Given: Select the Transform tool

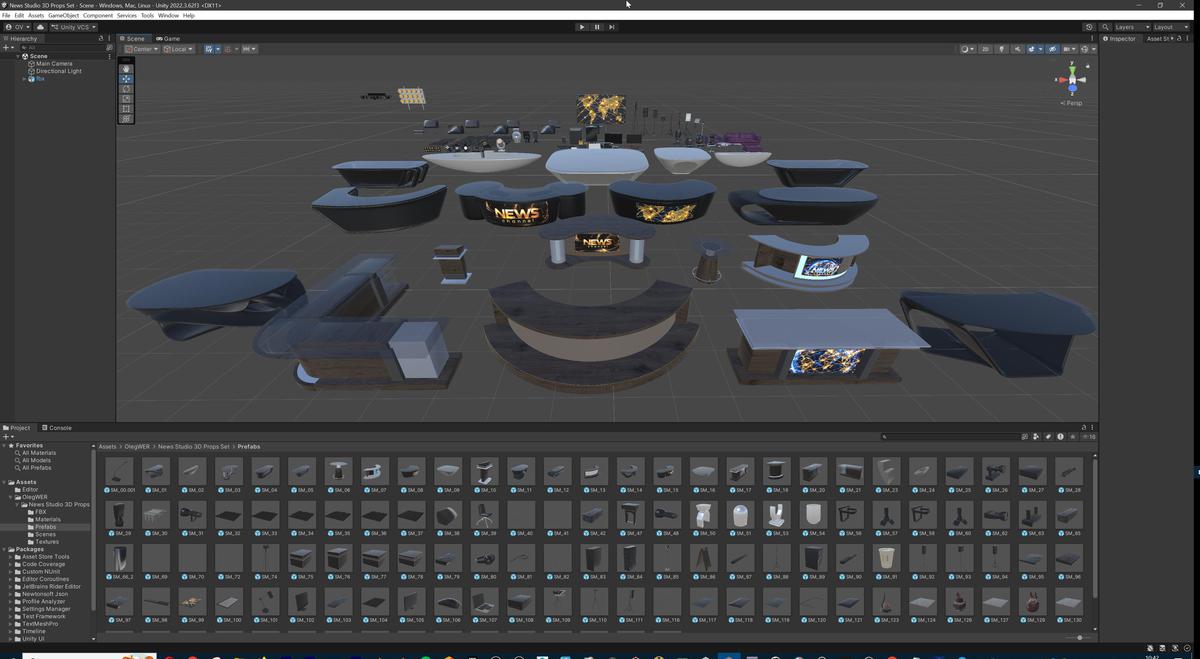Looking at the screenshot, I should tap(126, 118).
